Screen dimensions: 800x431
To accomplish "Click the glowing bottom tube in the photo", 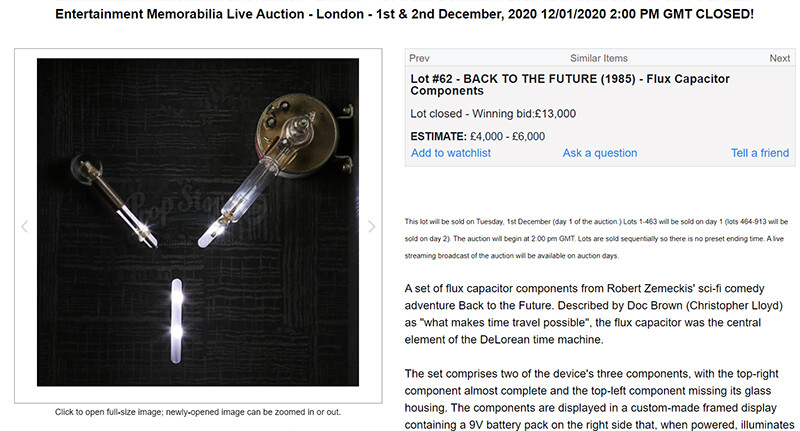I will tap(178, 314).
